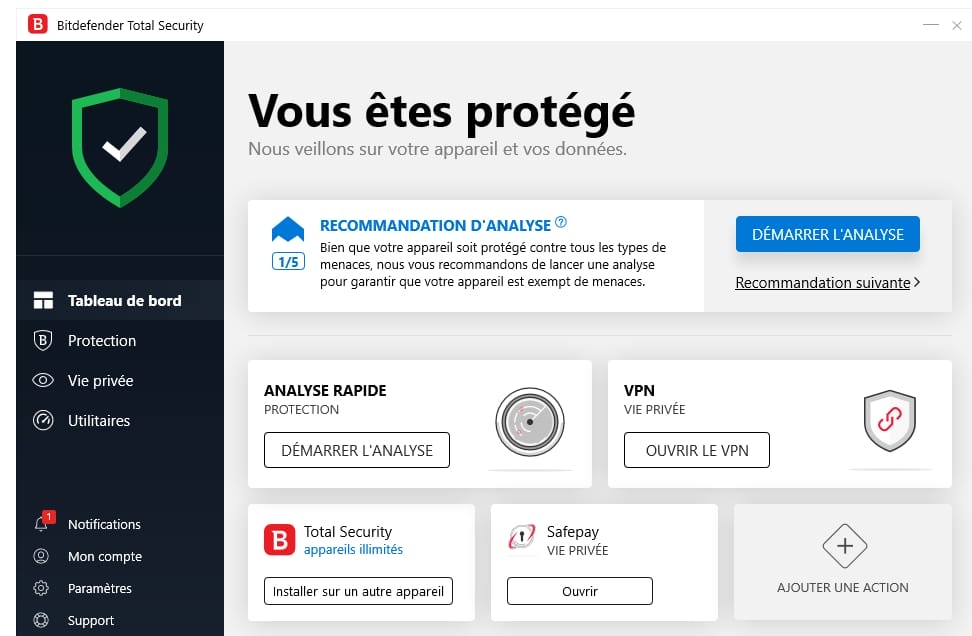Open Support in the sidebar
Image resolution: width=972 pixels, height=636 pixels.
[x=120, y=620]
